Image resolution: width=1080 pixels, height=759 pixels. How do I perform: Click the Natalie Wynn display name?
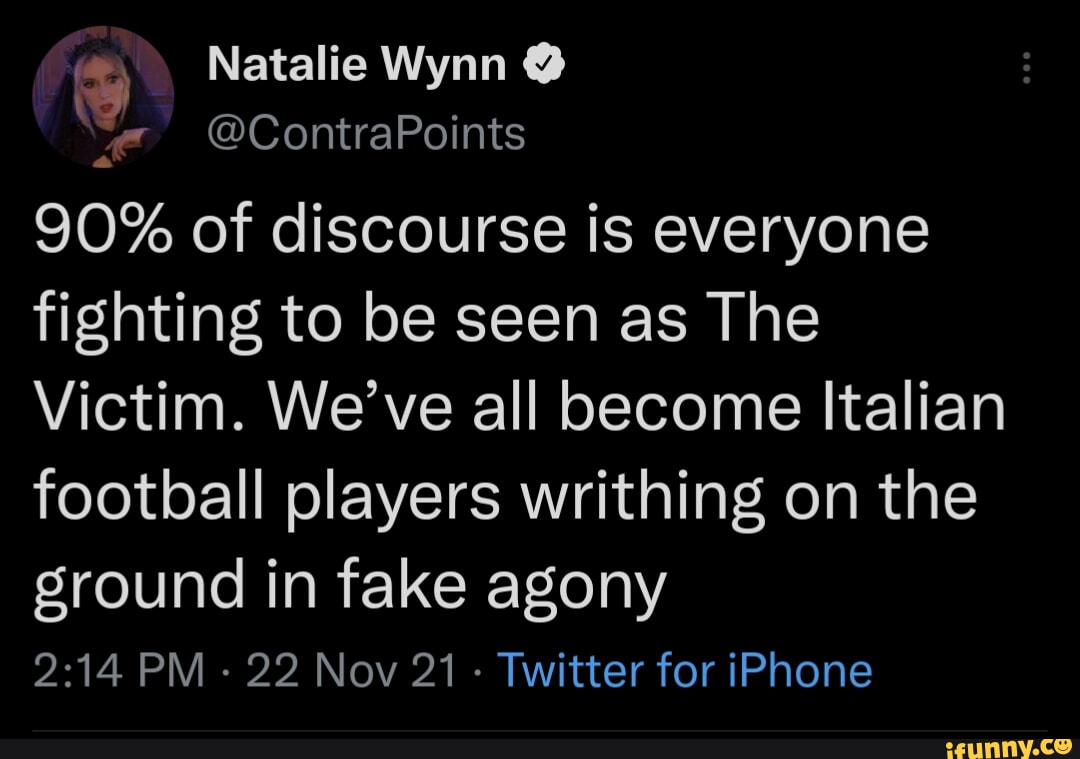pos(356,66)
